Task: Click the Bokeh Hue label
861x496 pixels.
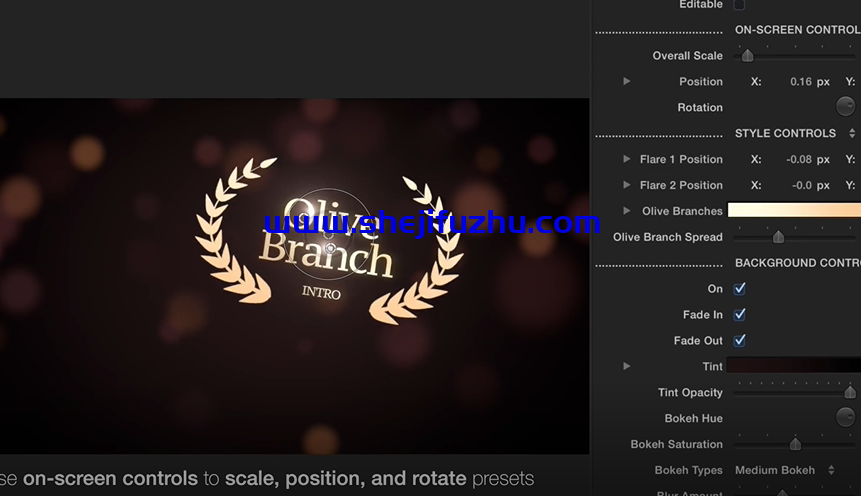Action: click(x=694, y=418)
